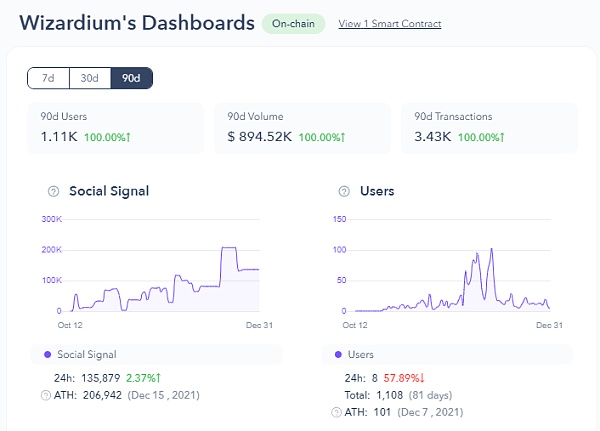Click the On-chain badge
Viewport: 600px width, 431px height.
(x=293, y=24)
